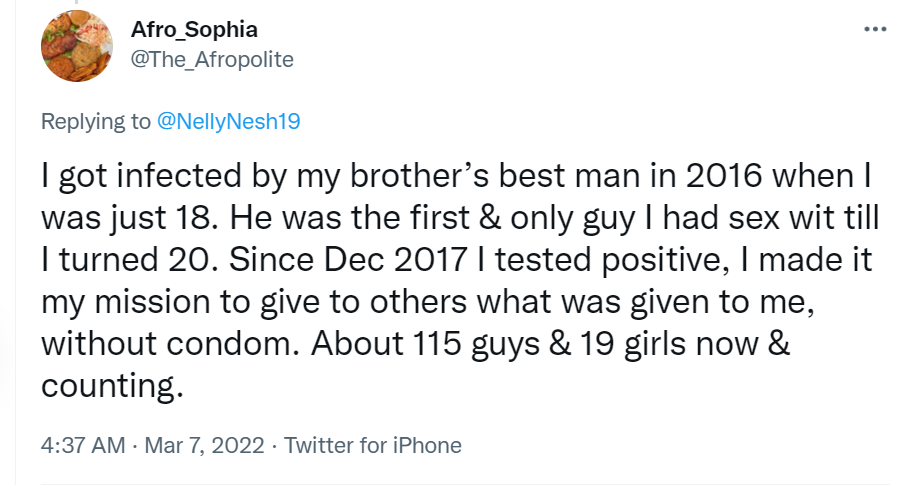Click the '2016' year in the tweet
Viewport: 909px width, 485px height.
[723, 176]
